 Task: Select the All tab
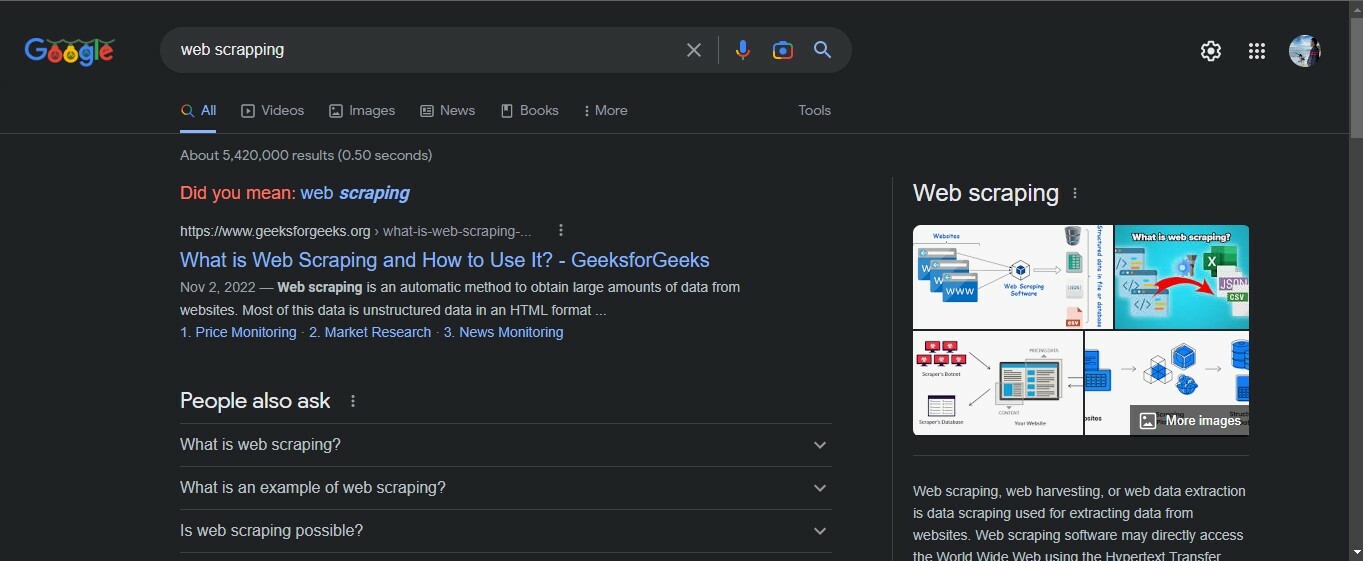click(198, 111)
